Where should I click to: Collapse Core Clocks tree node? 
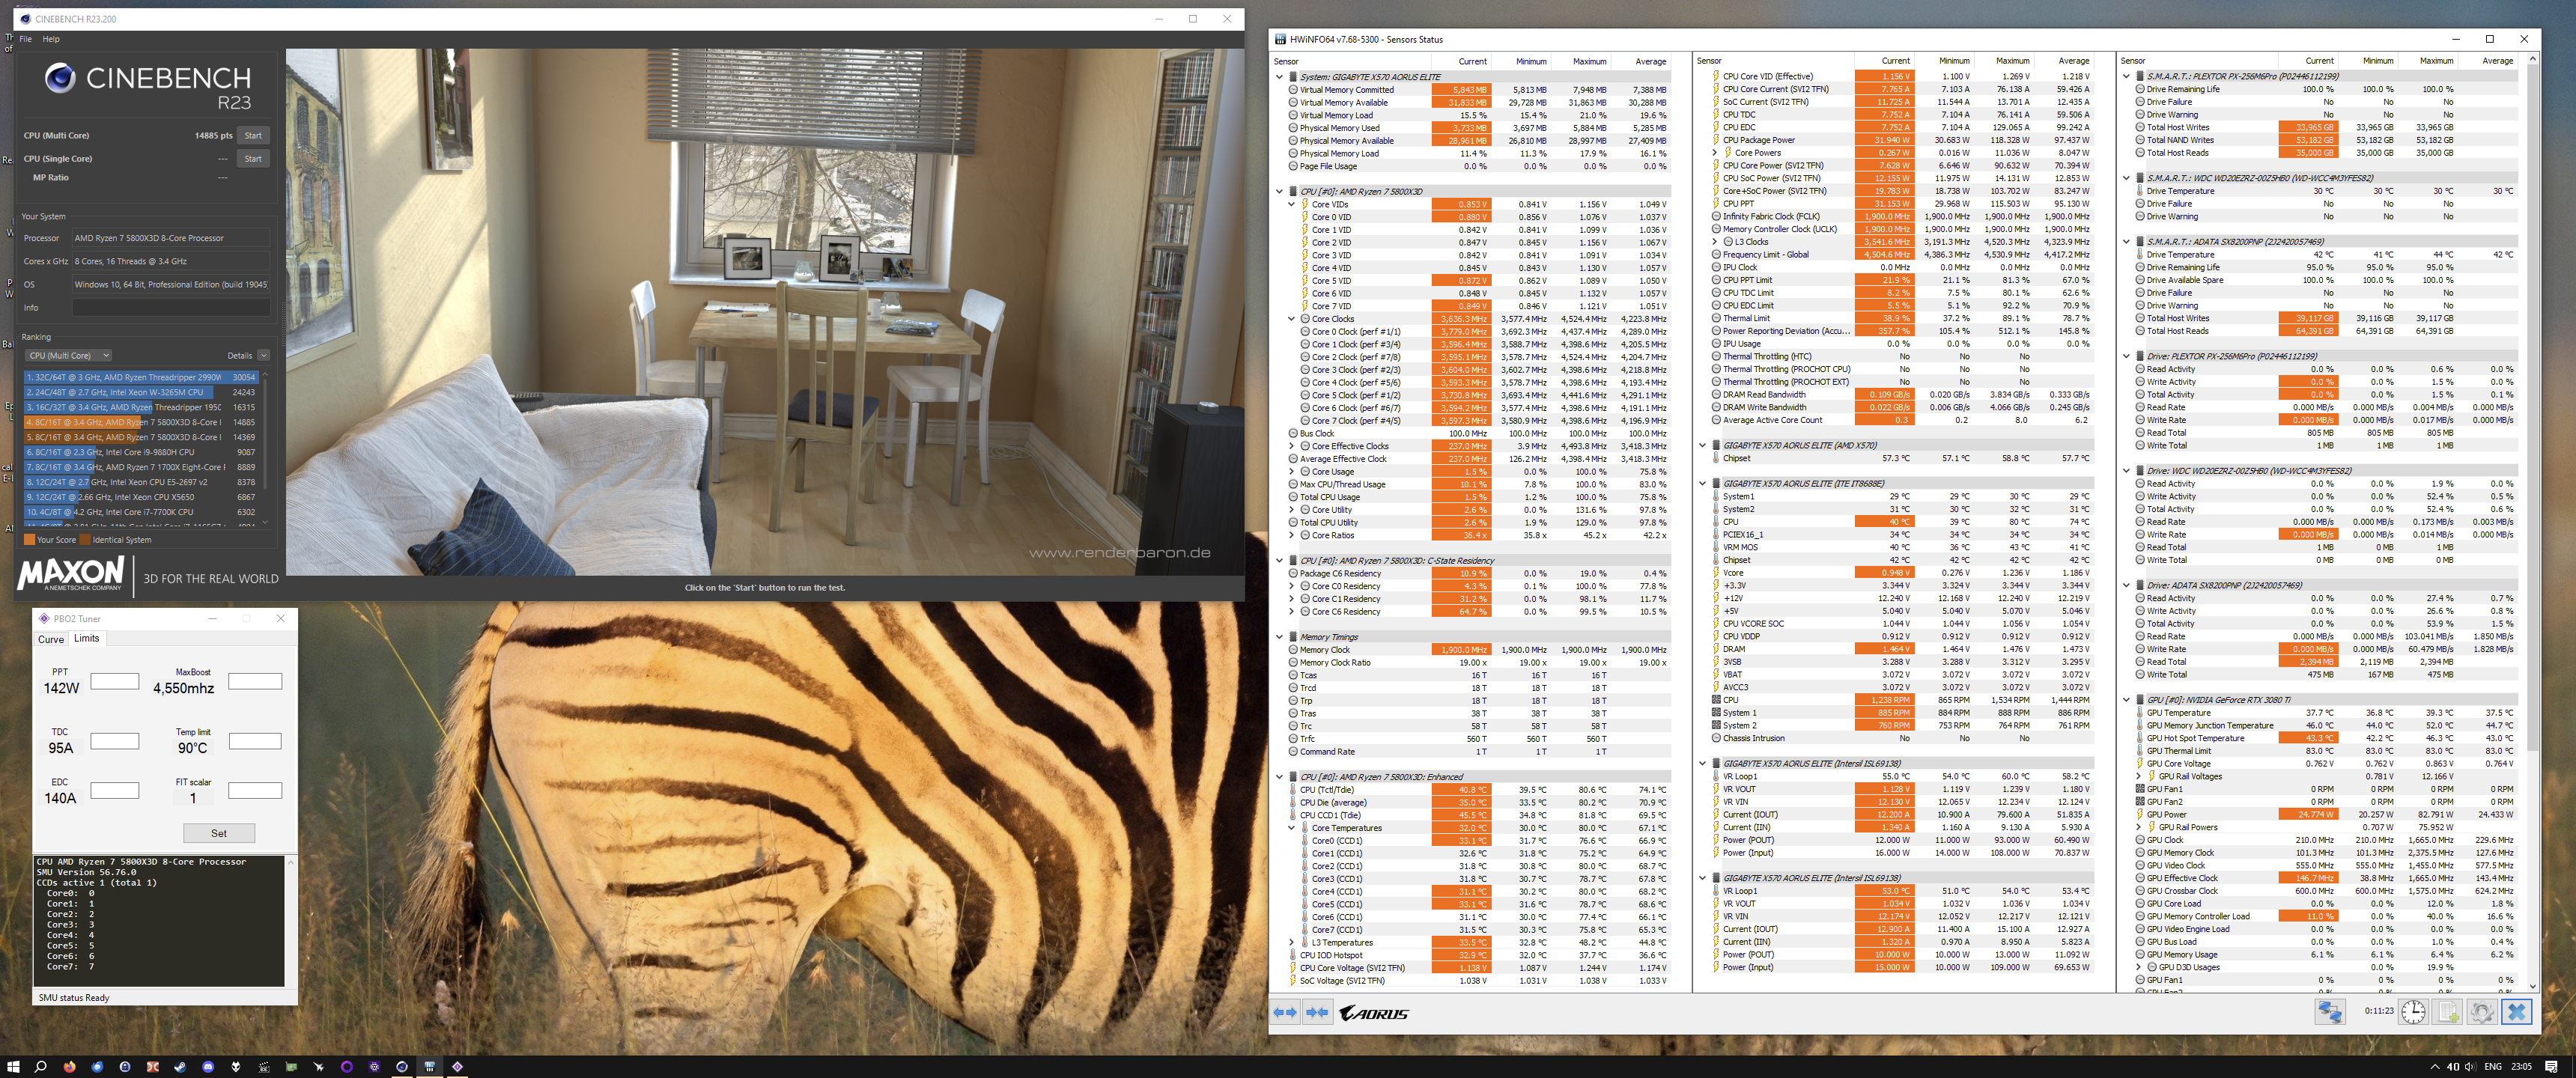pos(1291,319)
